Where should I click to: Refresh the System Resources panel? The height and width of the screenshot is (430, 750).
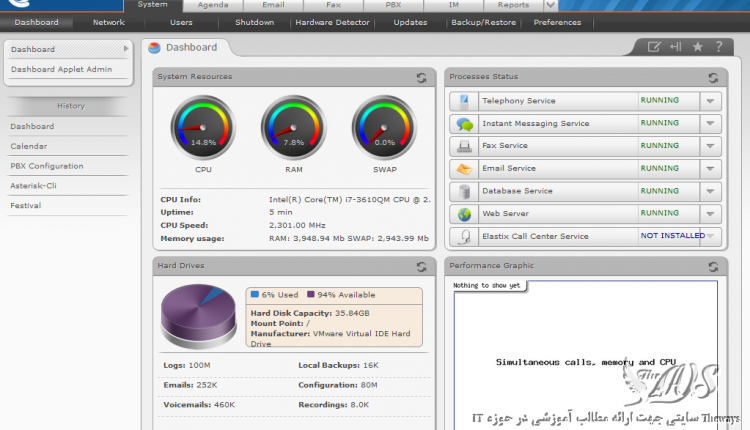pos(422,77)
